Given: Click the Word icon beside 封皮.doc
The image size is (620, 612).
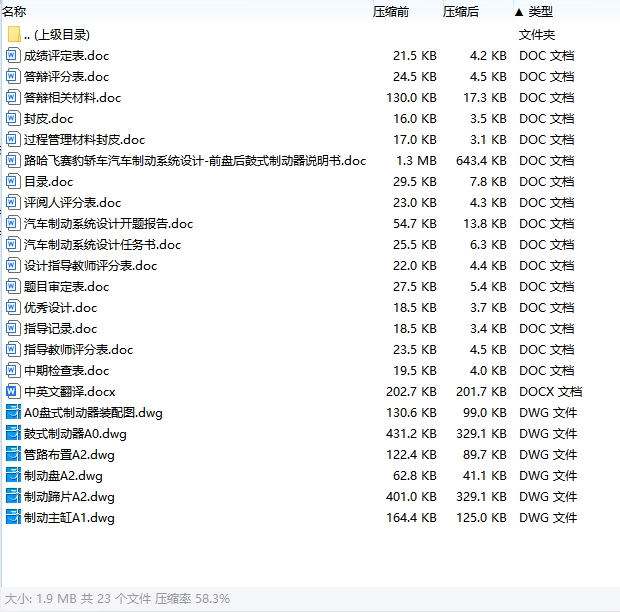Looking at the screenshot, I should pos(12,118).
